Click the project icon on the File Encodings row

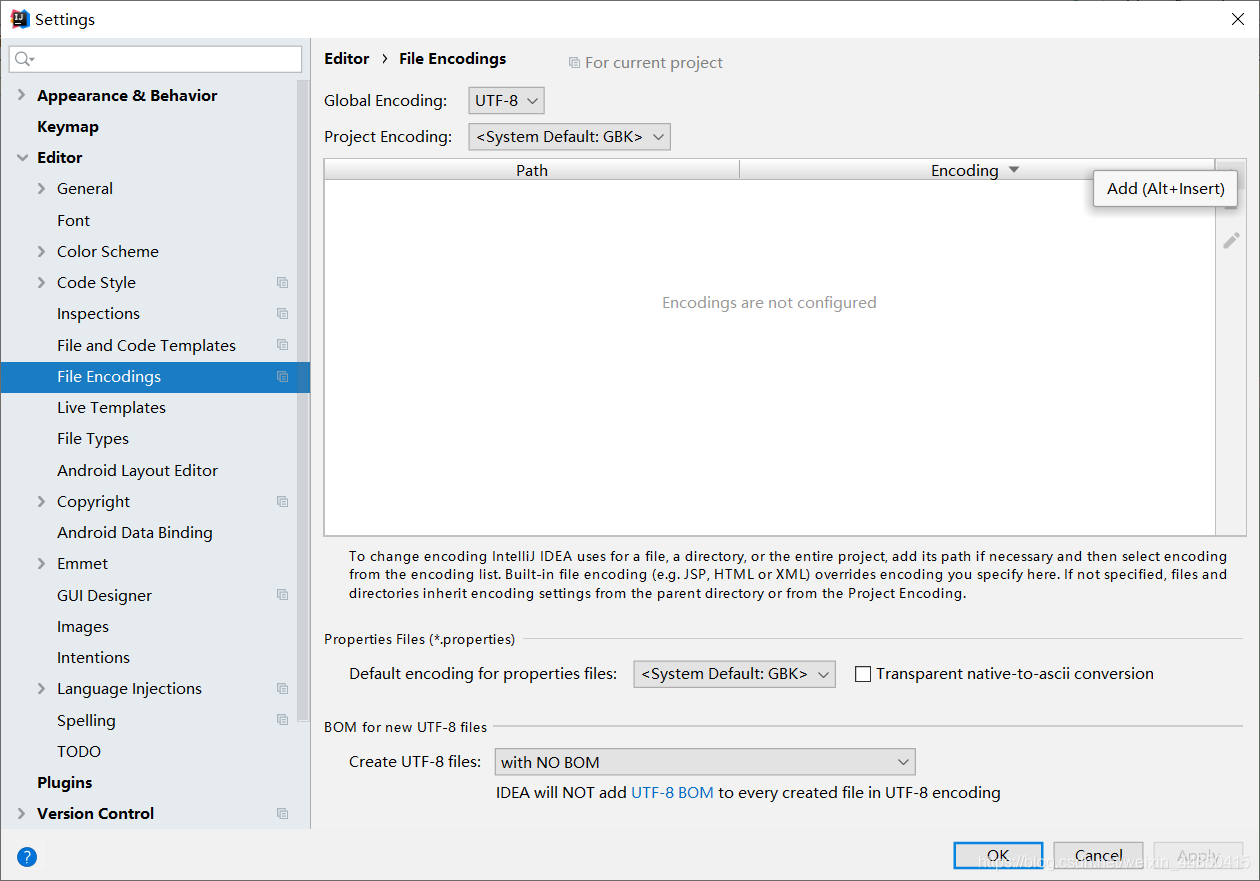pos(282,377)
